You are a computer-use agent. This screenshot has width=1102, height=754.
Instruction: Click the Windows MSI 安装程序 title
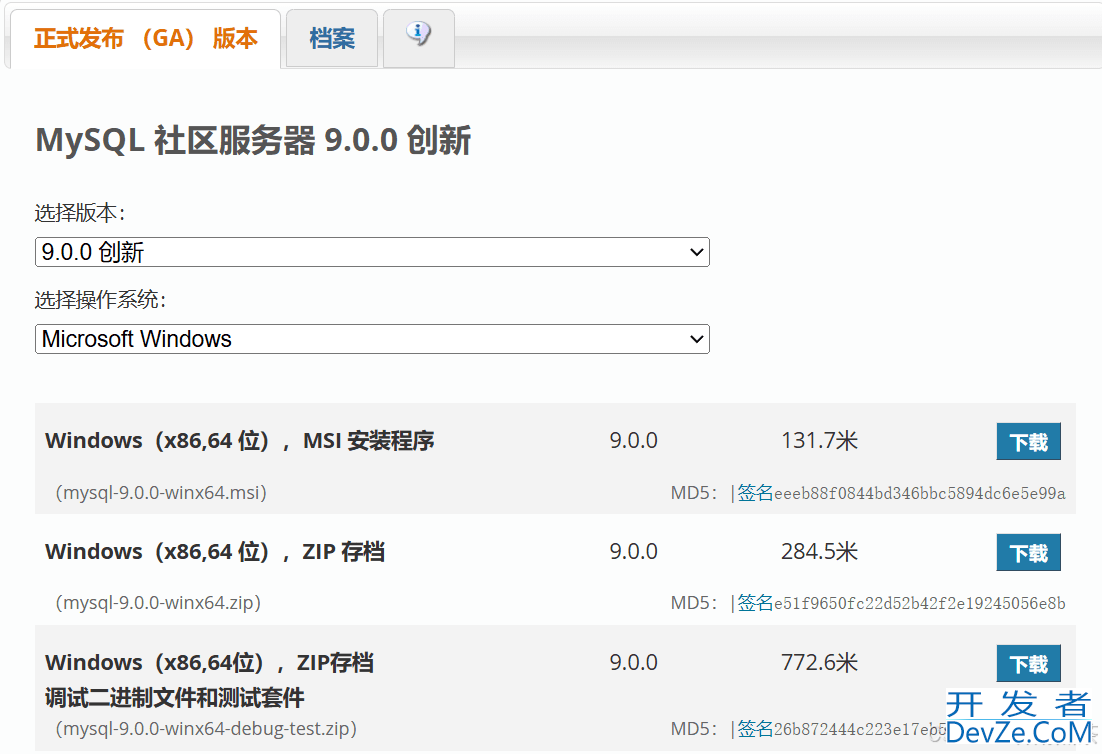[x=240, y=441]
